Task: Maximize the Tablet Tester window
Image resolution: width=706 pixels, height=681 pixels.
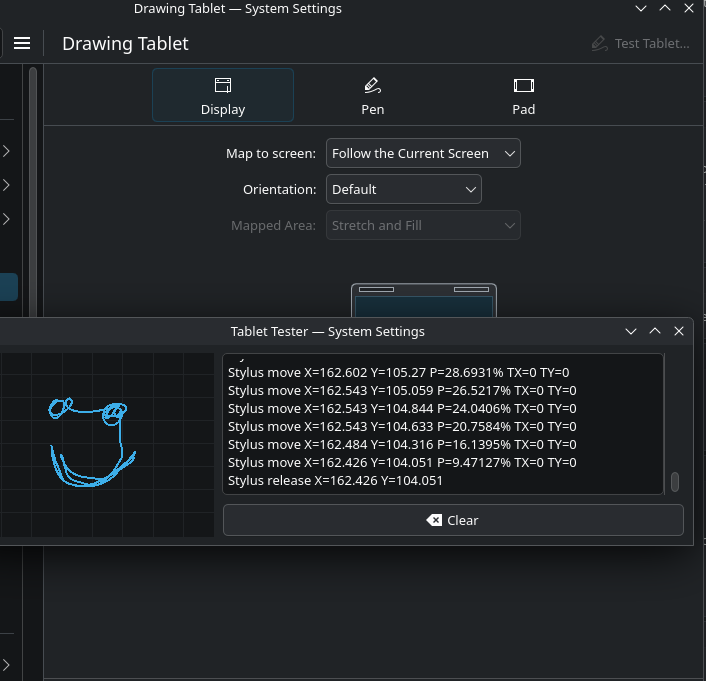Action: (x=655, y=331)
